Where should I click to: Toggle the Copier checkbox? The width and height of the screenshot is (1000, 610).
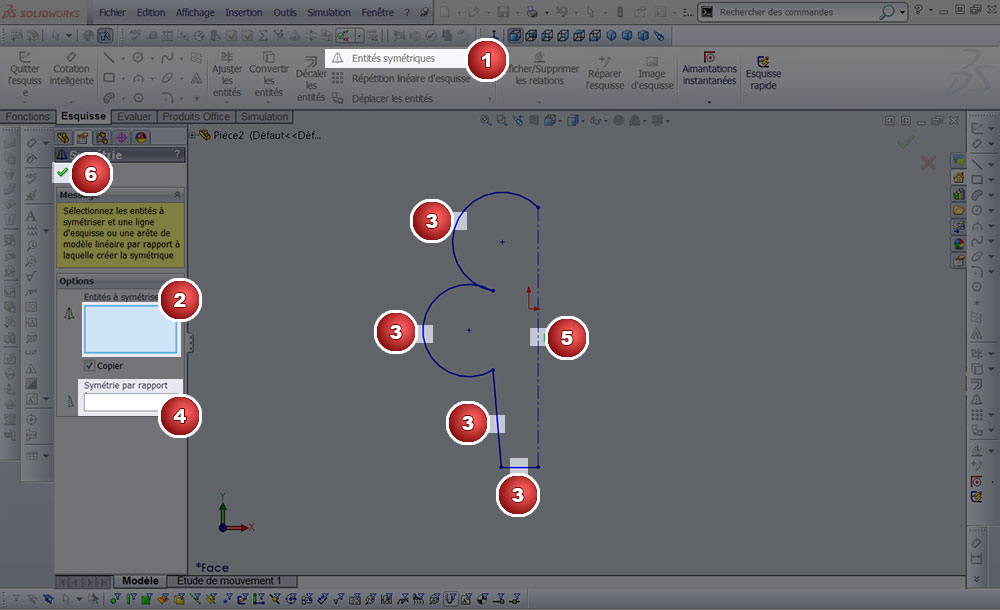point(89,366)
